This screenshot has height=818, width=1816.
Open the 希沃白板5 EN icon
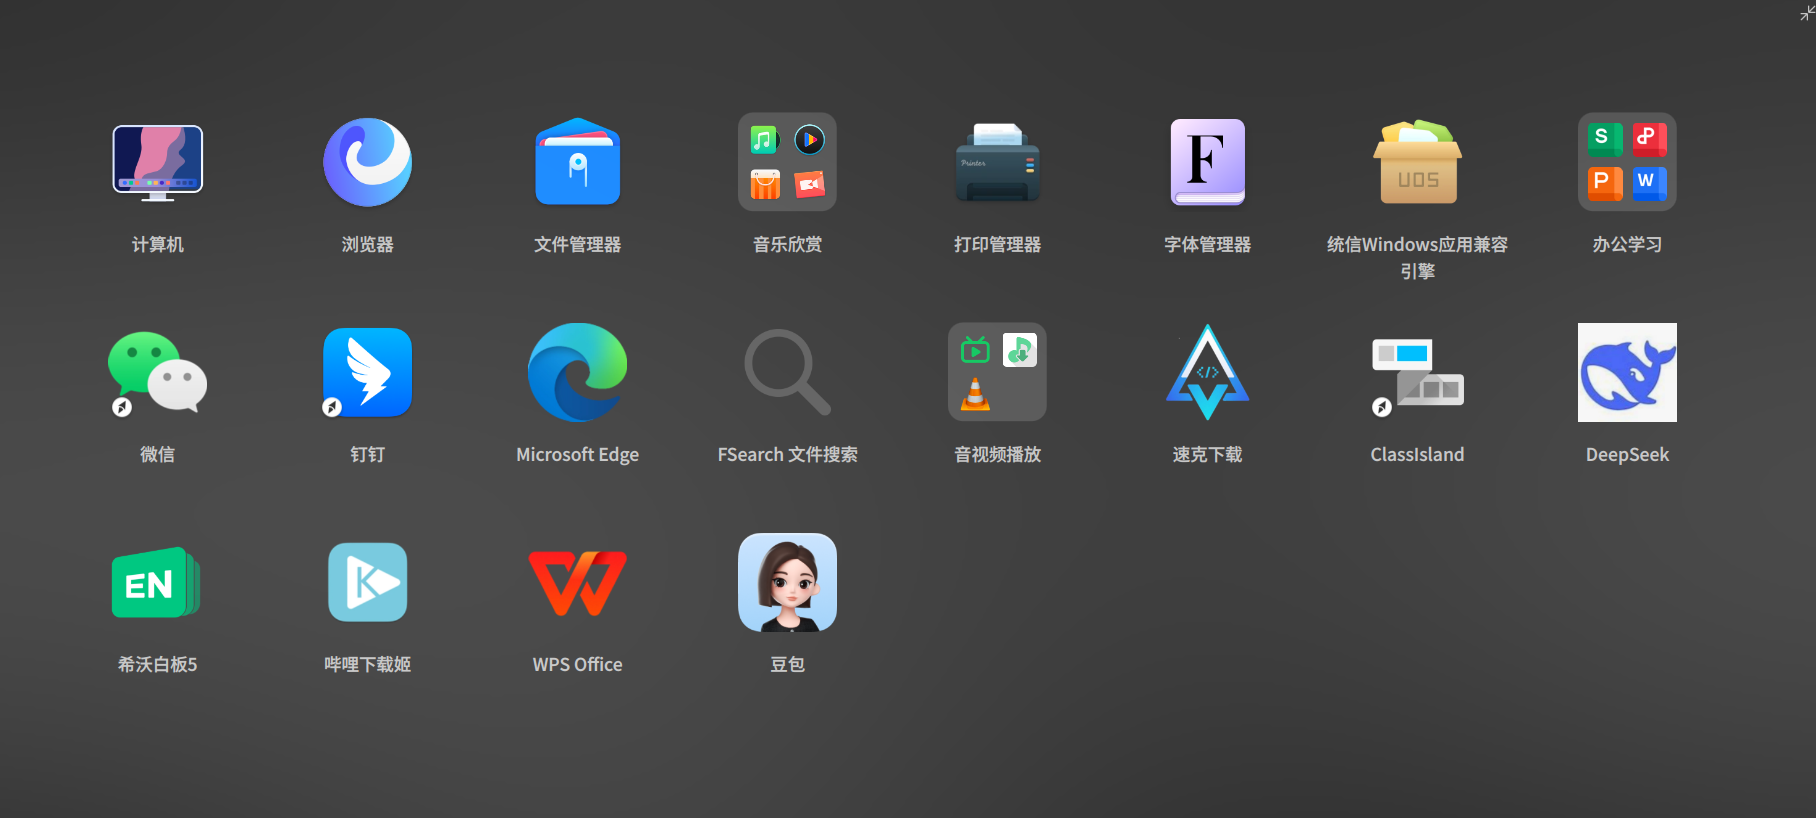[x=156, y=582]
